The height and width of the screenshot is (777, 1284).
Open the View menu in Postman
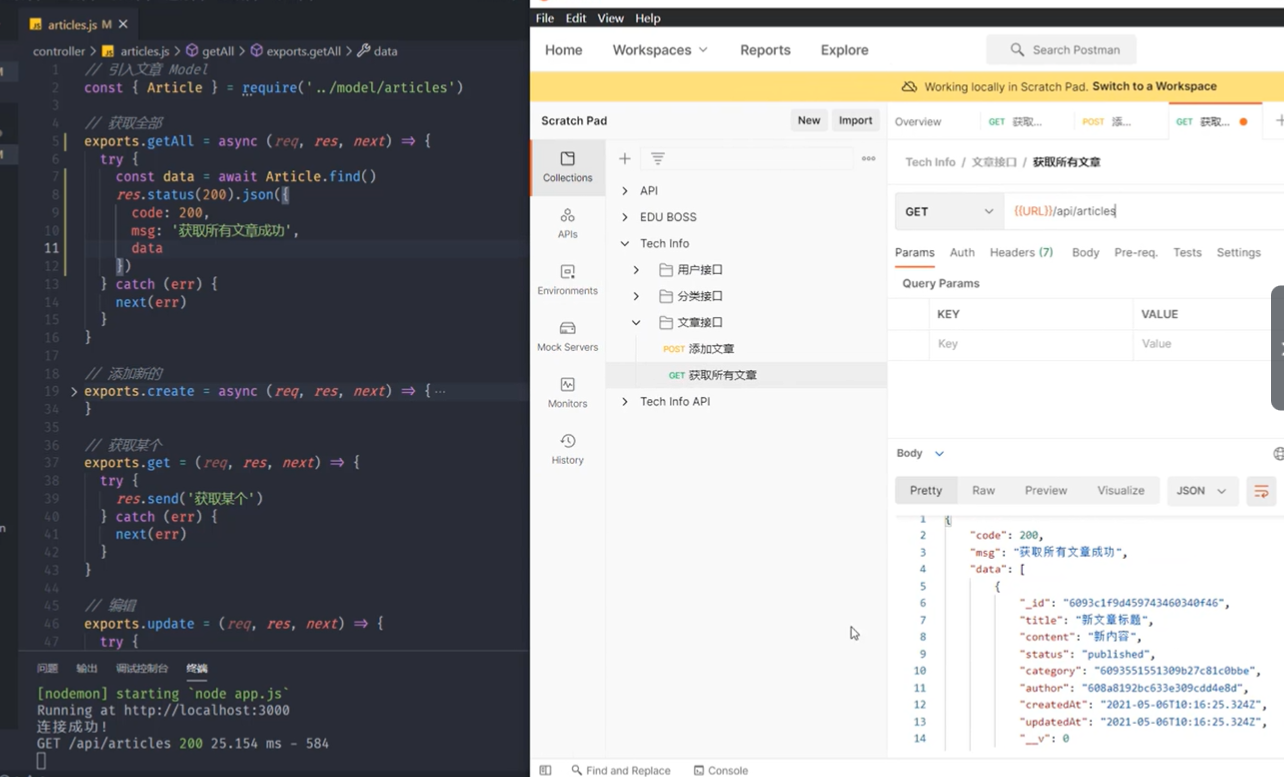click(611, 18)
